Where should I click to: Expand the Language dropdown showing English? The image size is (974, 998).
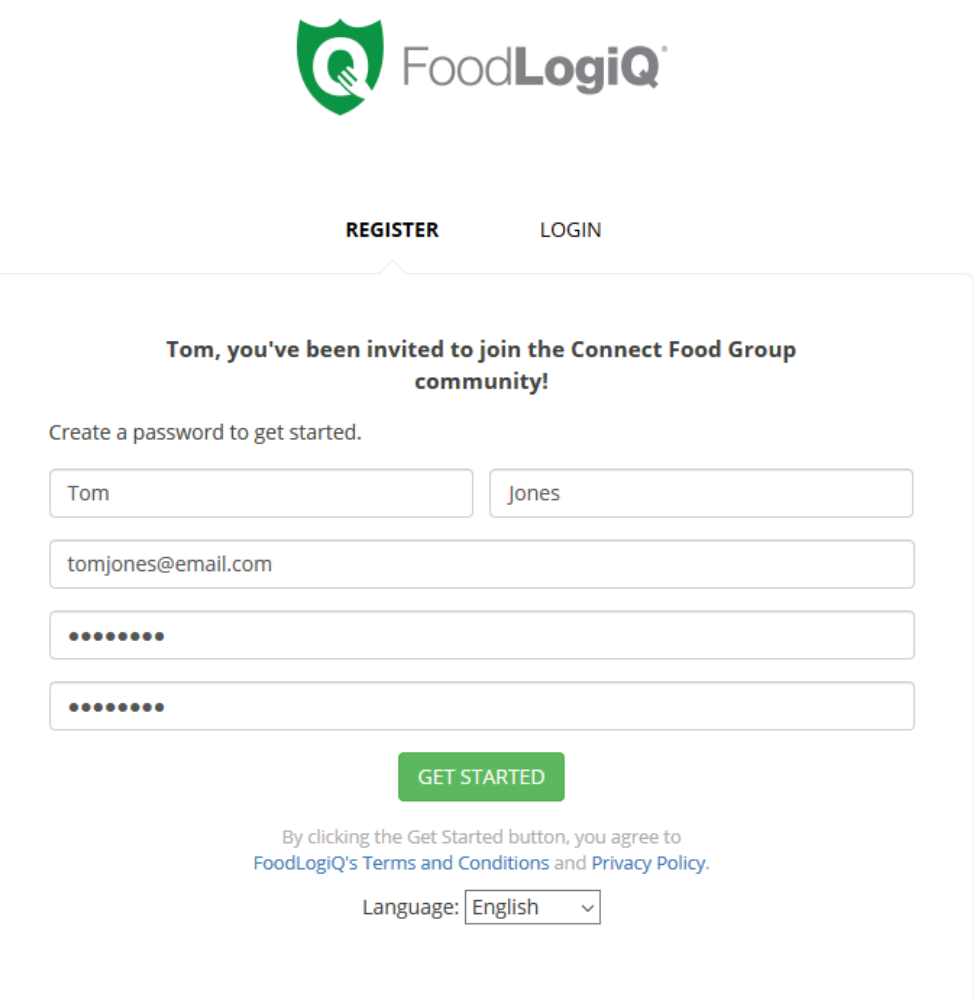pyautogui.click(x=533, y=907)
